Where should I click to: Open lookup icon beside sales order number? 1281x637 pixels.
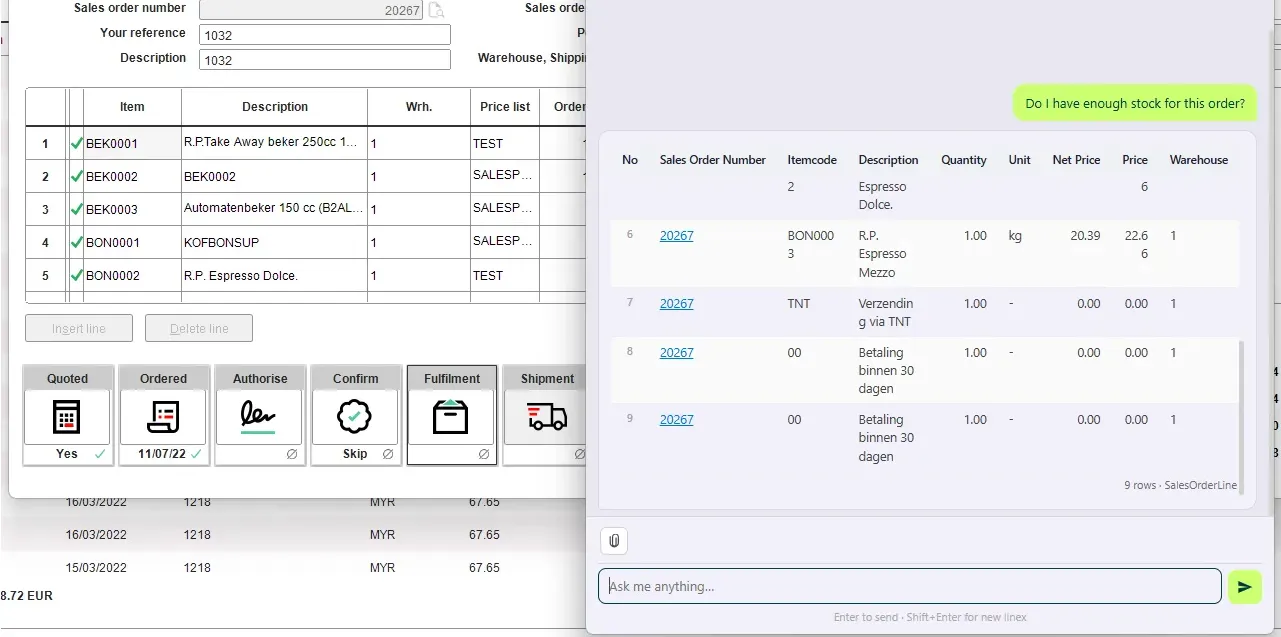pyautogui.click(x=436, y=10)
